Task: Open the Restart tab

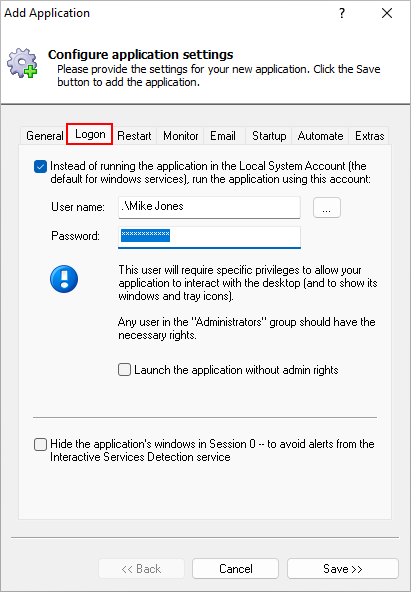Action: [134, 136]
